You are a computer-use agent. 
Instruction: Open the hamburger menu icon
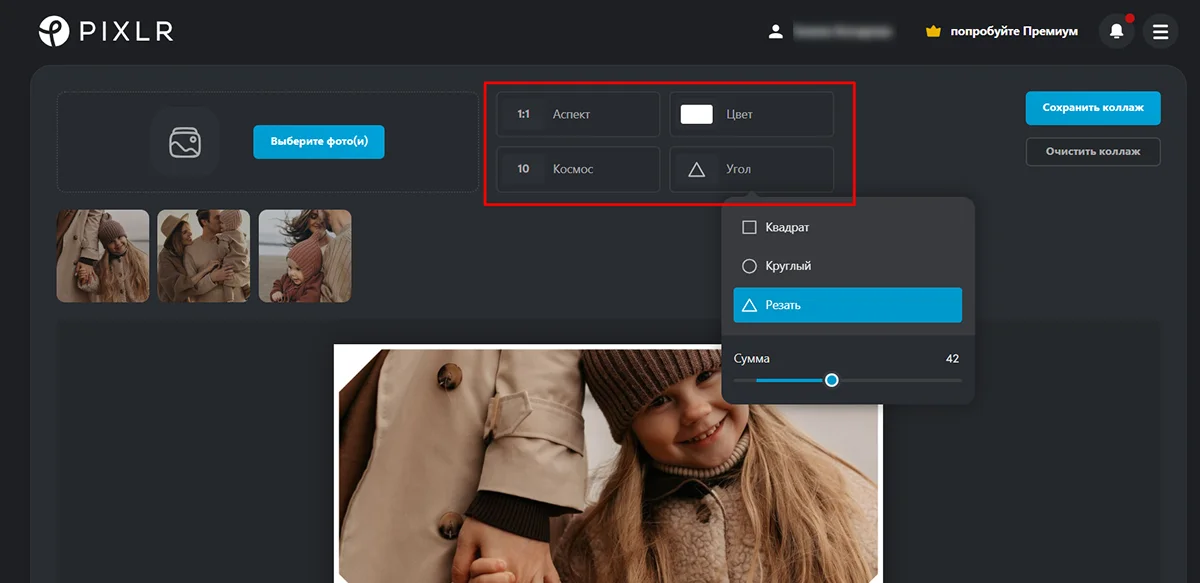click(1160, 32)
